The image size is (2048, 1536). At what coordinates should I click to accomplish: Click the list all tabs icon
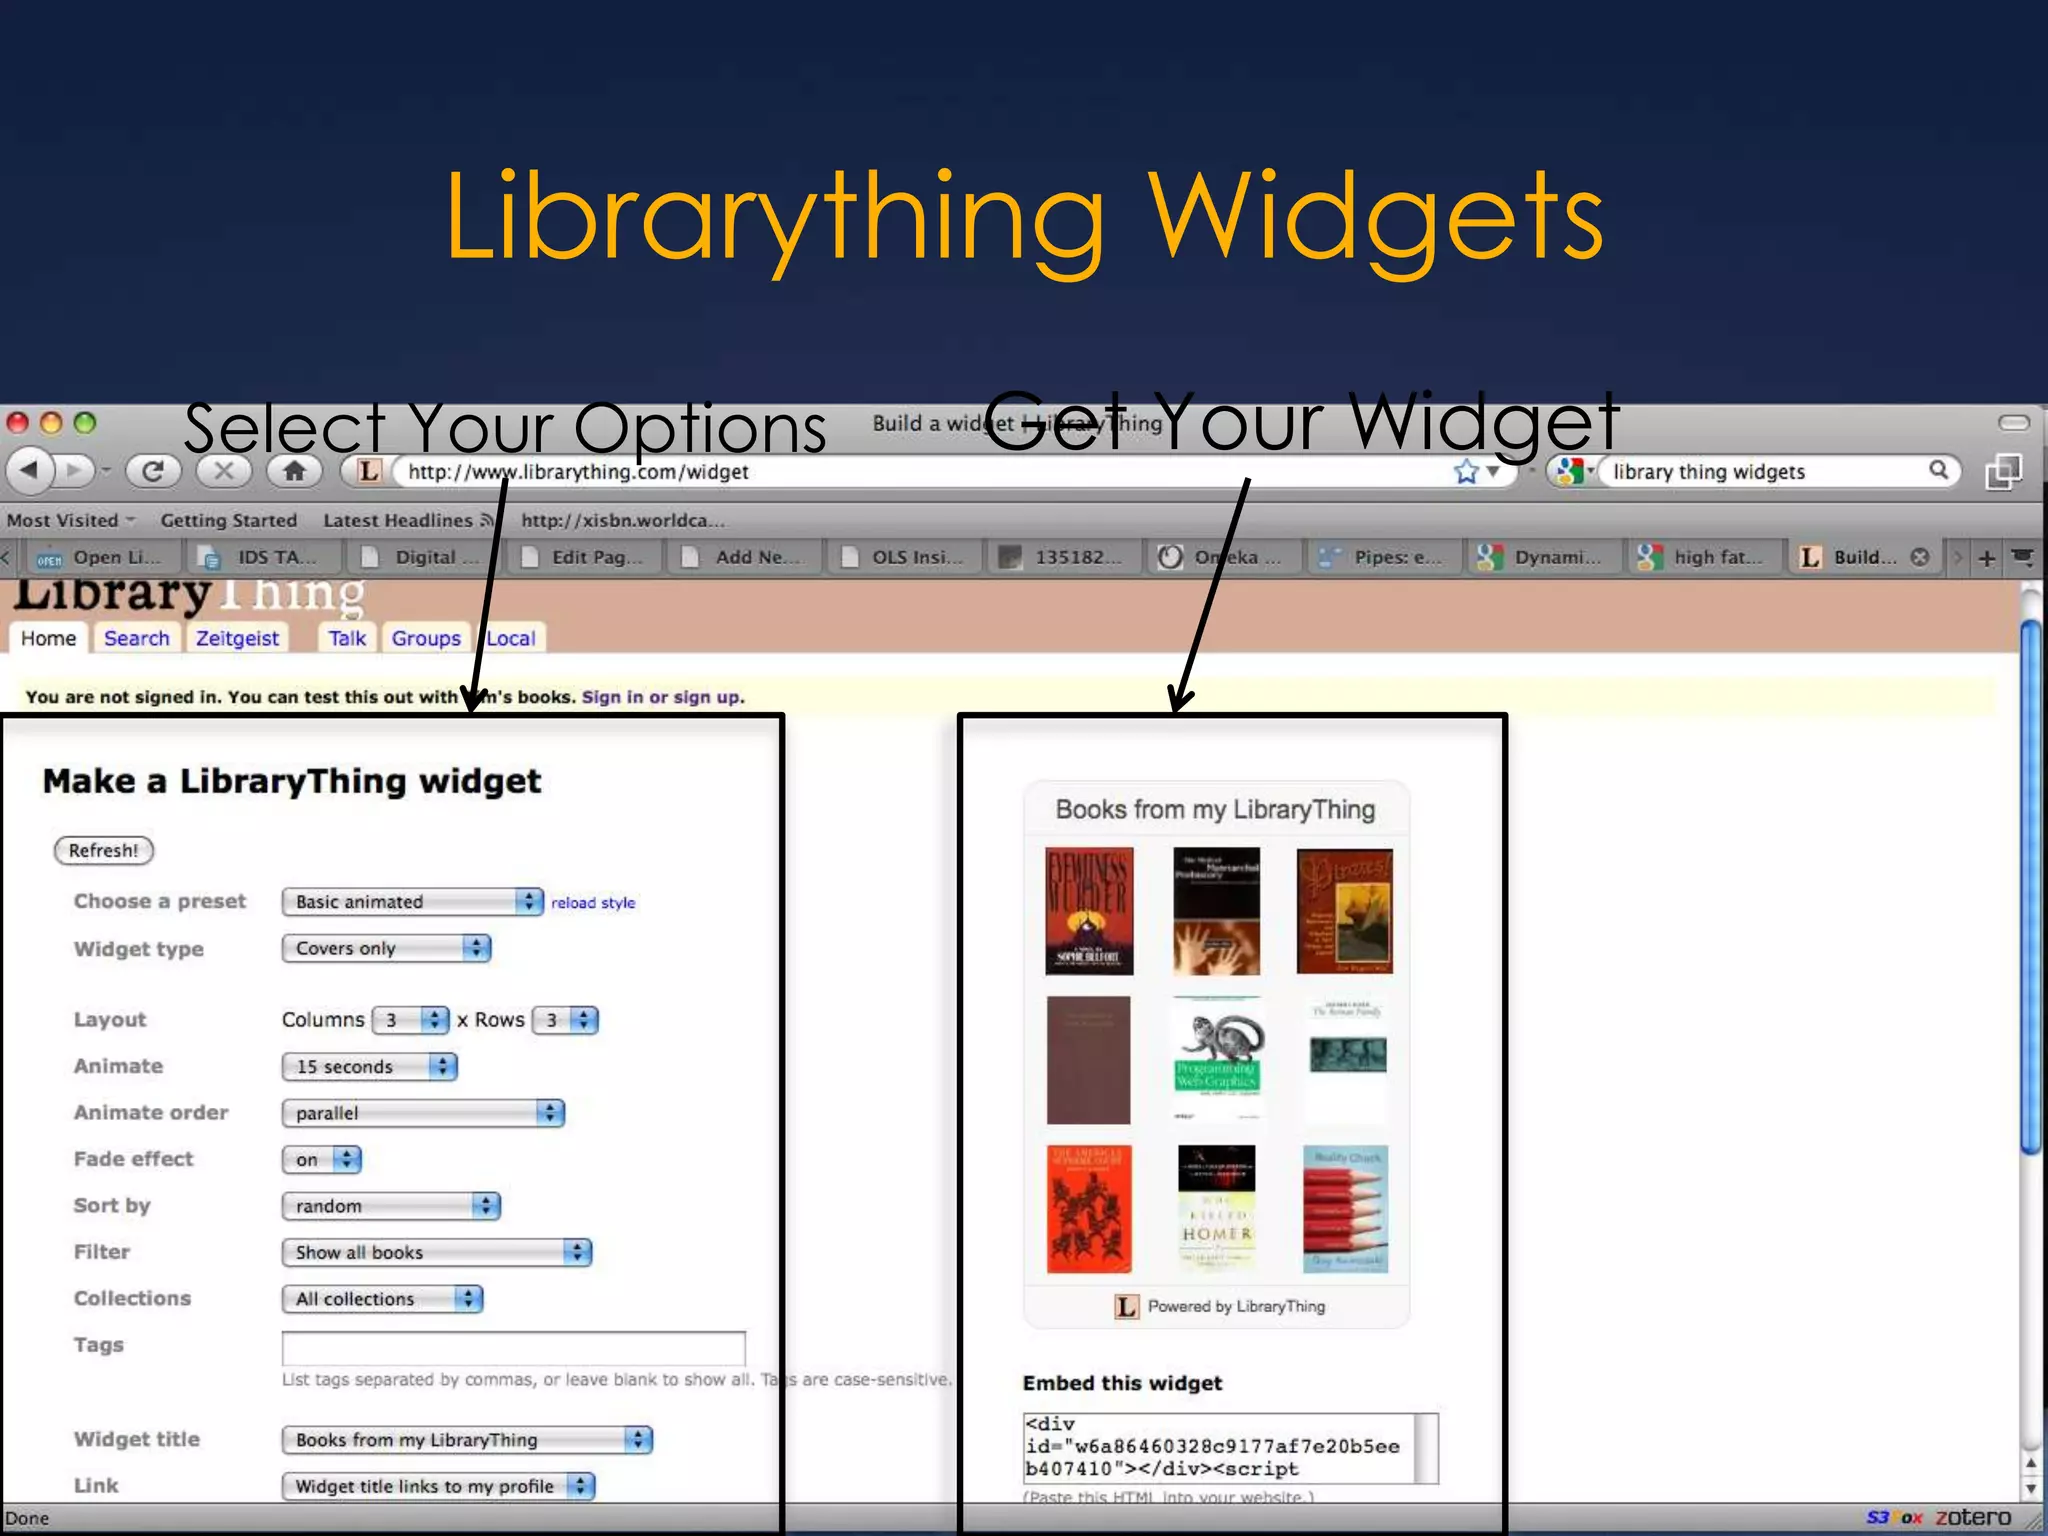tap(2023, 557)
